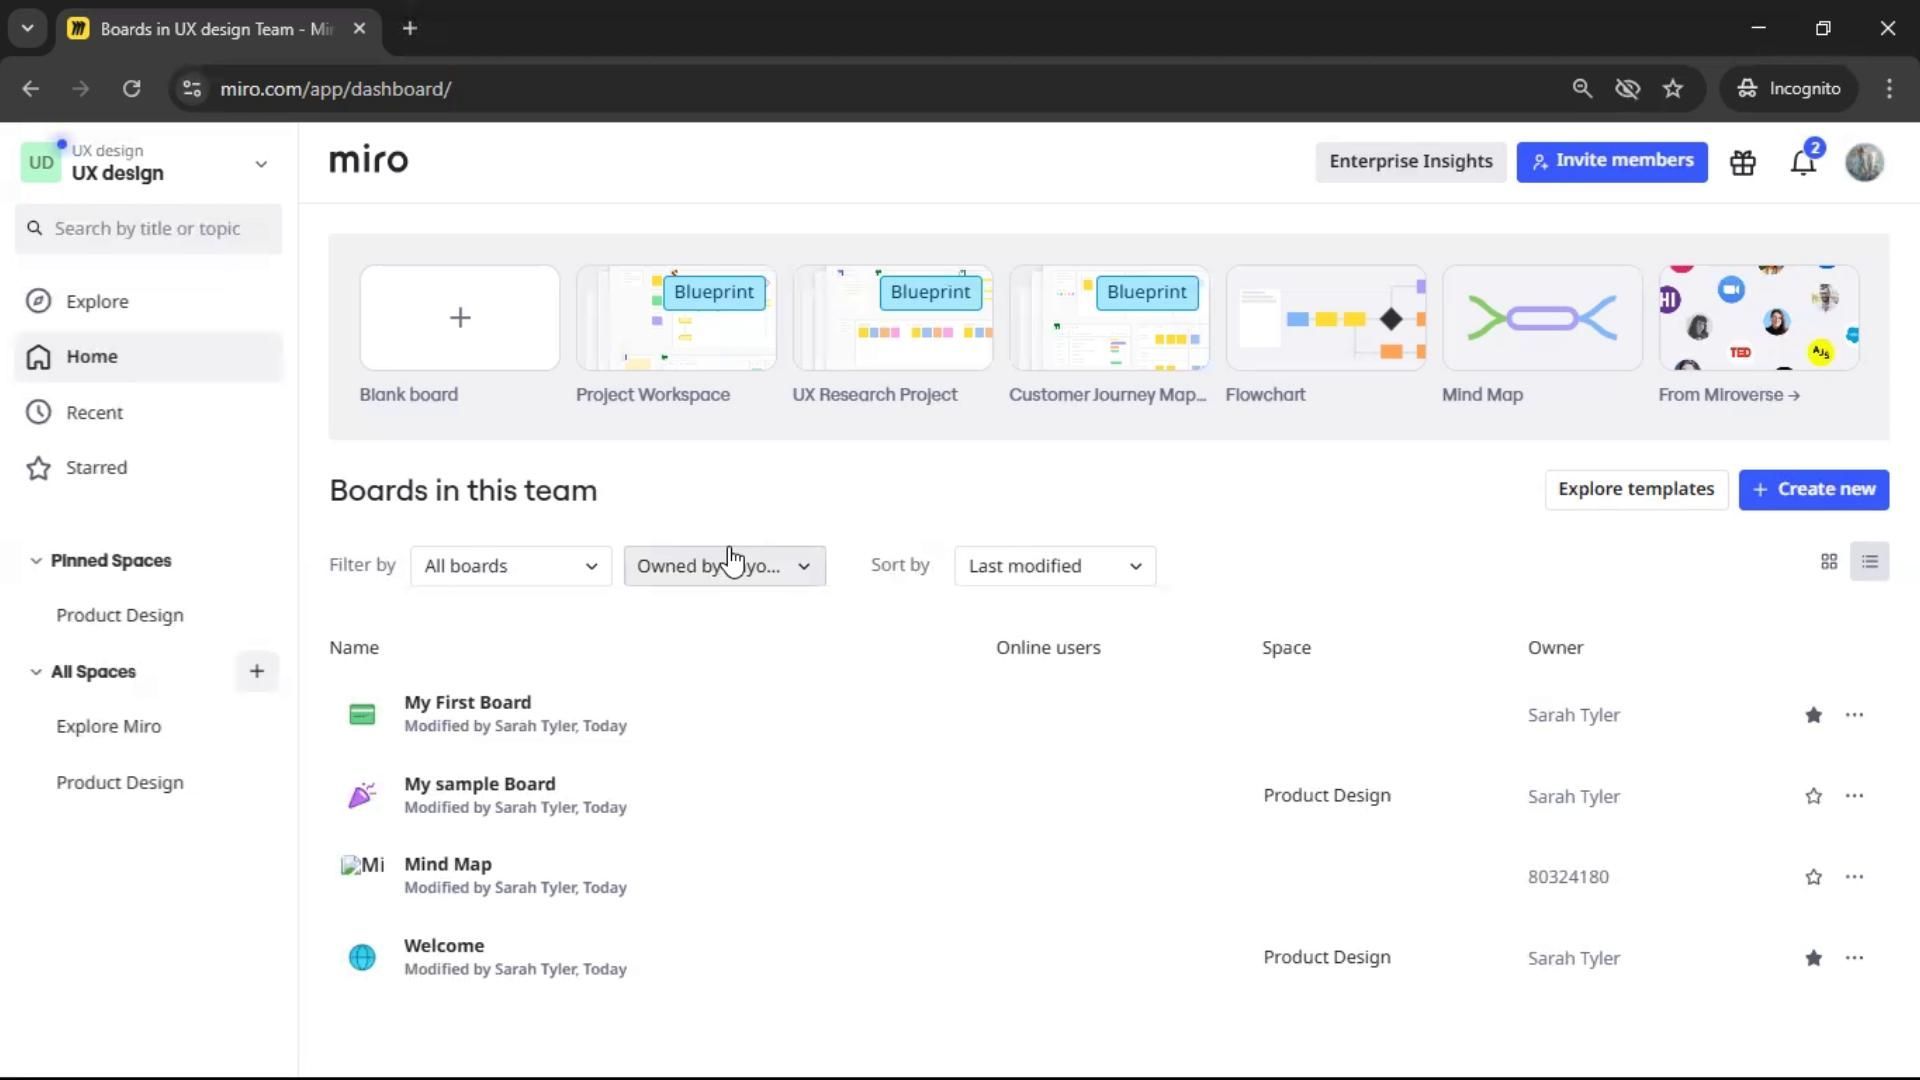Select the UX Research Project template
This screenshot has width=1920, height=1080.
click(x=893, y=318)
